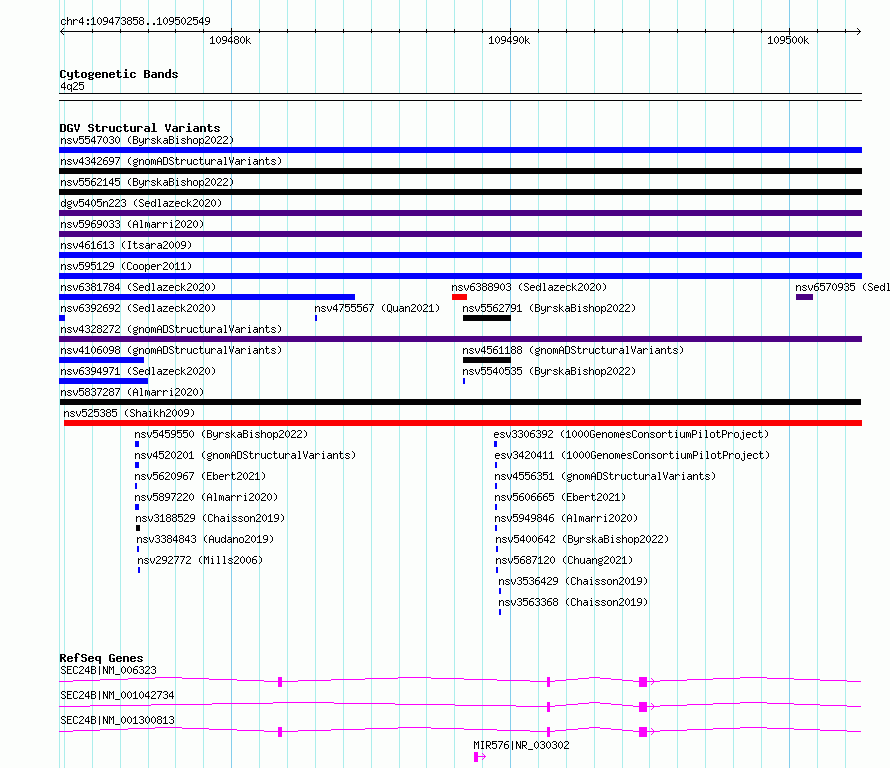Click nsv4106098 (gnomADStructuralVariants) label

(x=171, y=350)
